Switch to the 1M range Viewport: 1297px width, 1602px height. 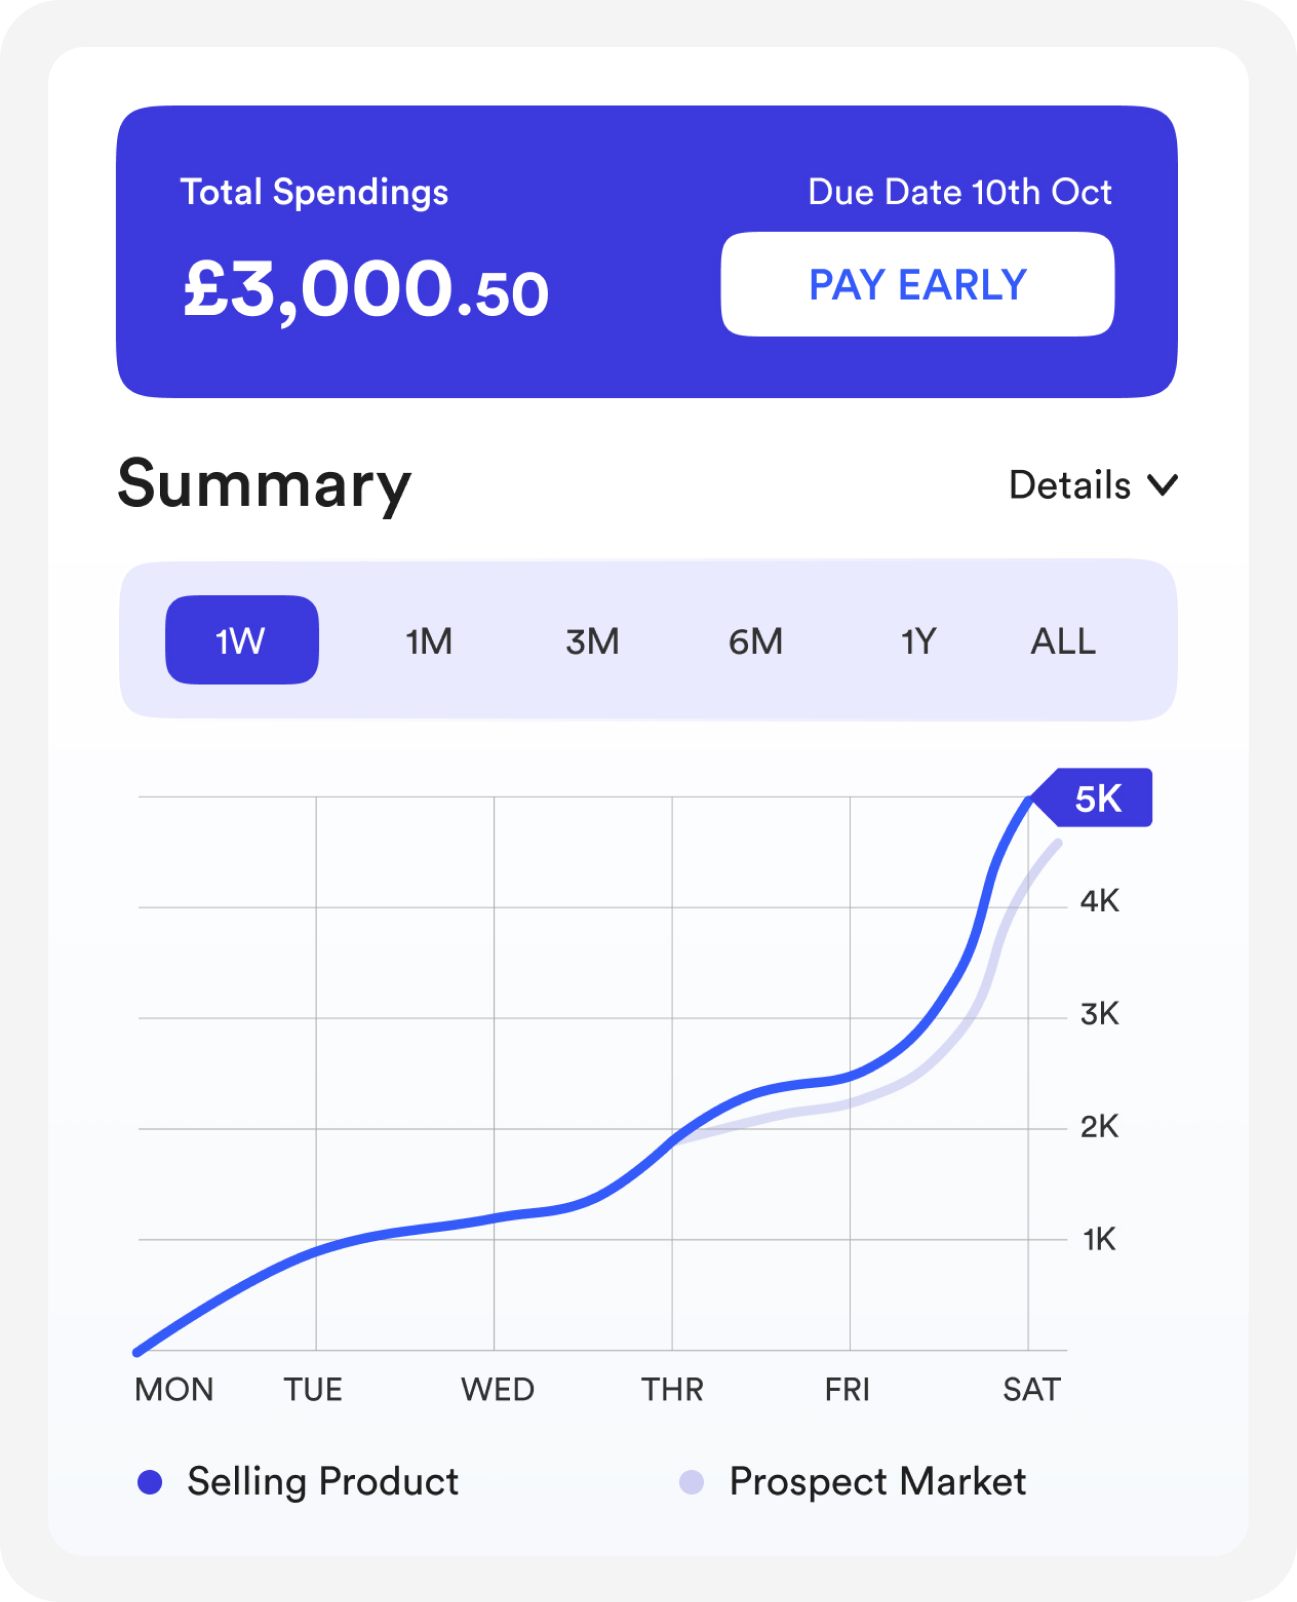[x=429, y=641]
